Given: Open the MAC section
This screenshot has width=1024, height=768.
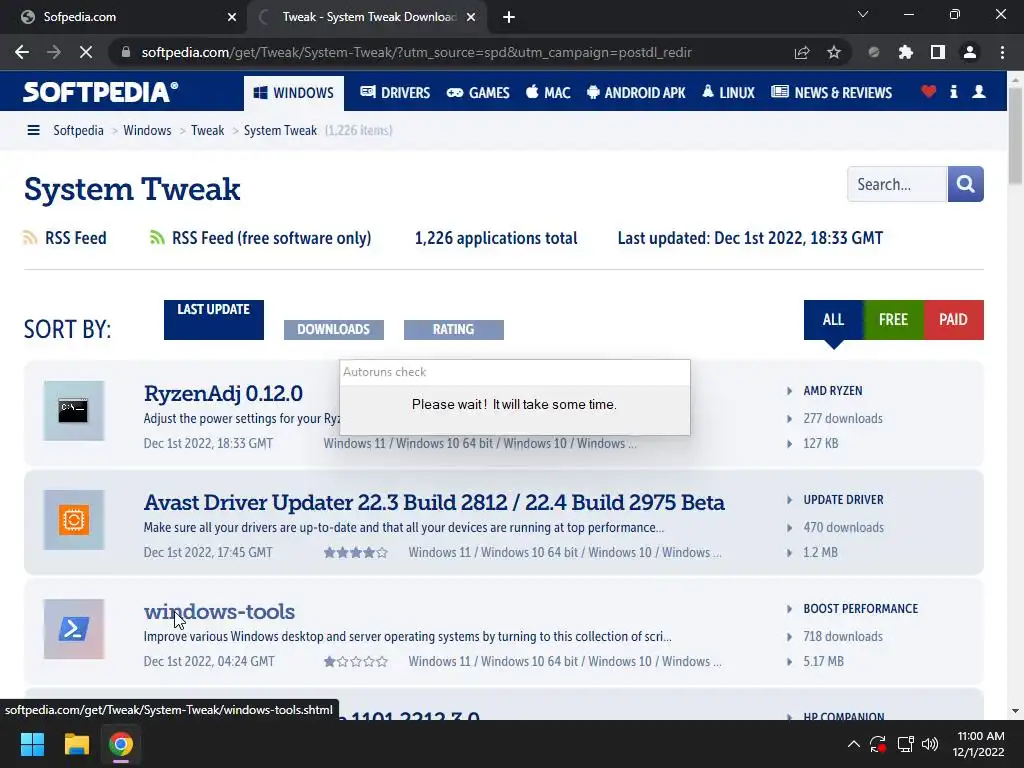Looking at the screenshot, I should pyautogui.click(x=549, y=93).
